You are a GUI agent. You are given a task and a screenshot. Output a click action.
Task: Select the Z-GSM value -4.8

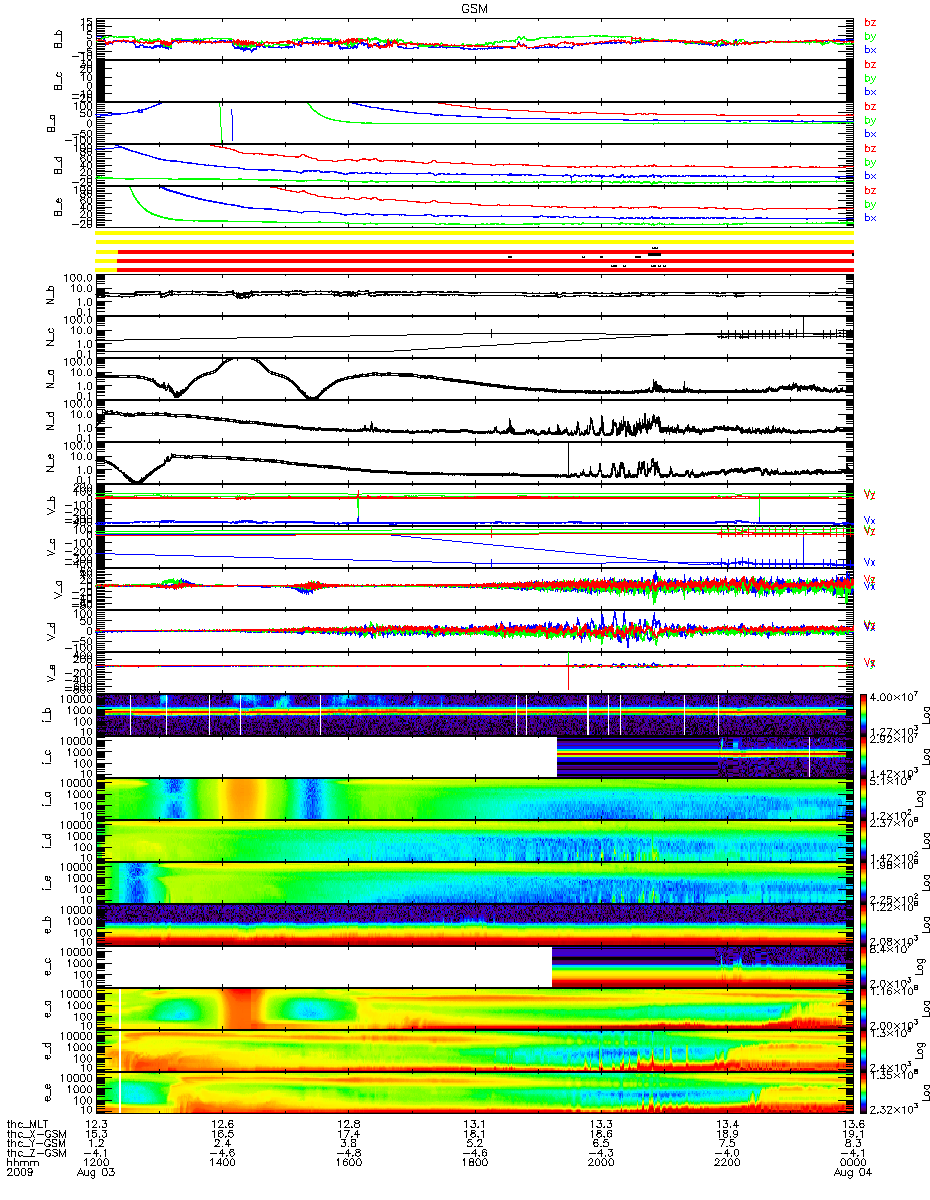[x=347, y=1152]
